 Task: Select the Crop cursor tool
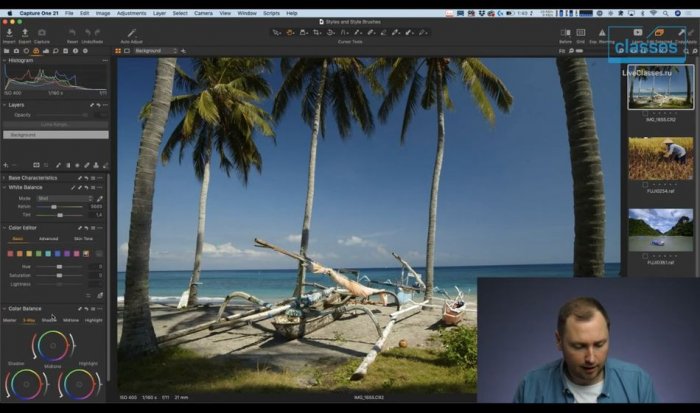[317, 33]
